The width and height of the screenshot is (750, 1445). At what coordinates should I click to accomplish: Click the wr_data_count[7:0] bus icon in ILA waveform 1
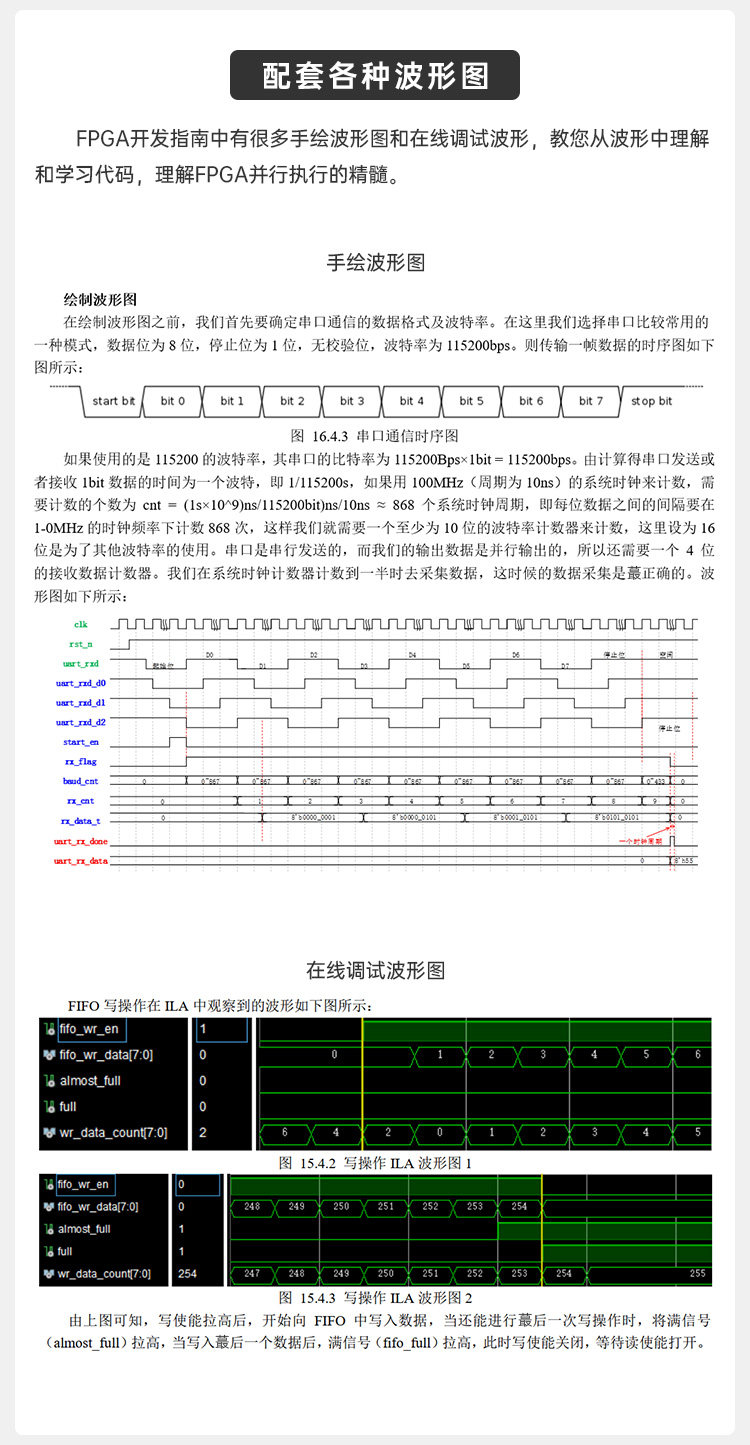point(48,1133)
